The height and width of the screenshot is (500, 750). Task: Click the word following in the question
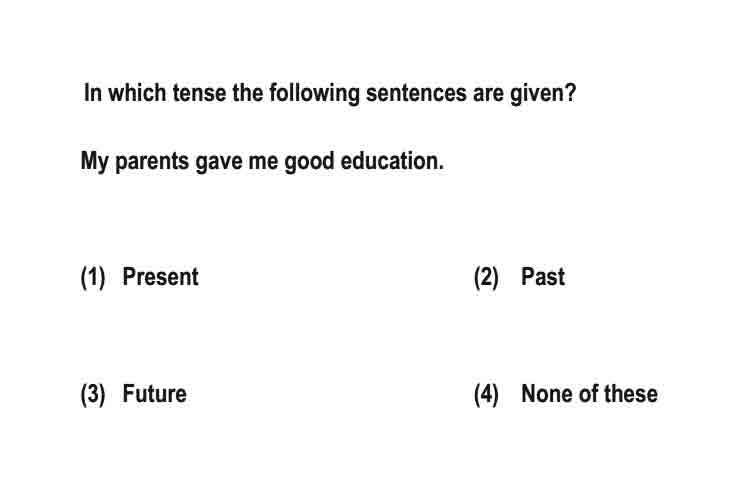314,93
